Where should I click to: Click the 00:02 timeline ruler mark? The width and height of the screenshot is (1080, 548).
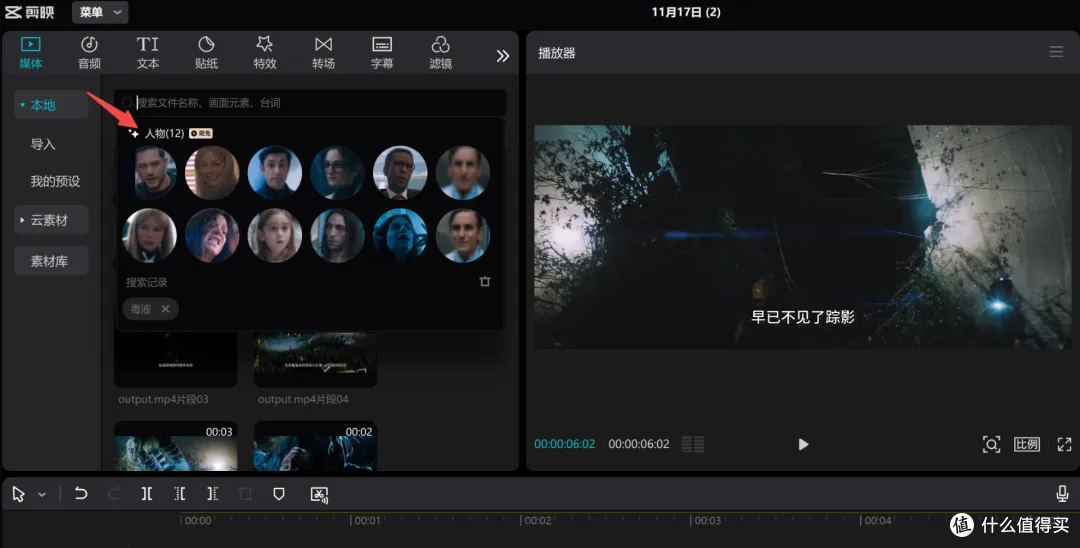click(x=538, y=520)
